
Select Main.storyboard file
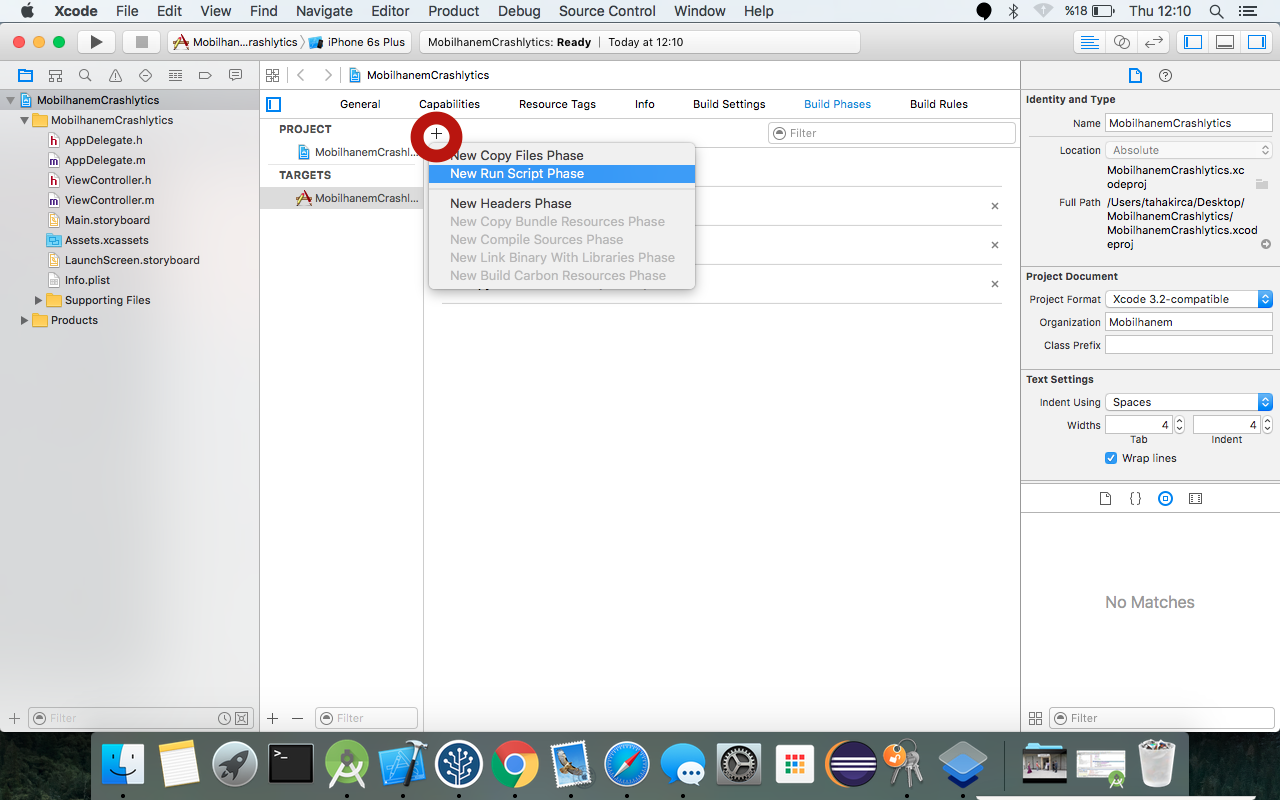[107, 220]
